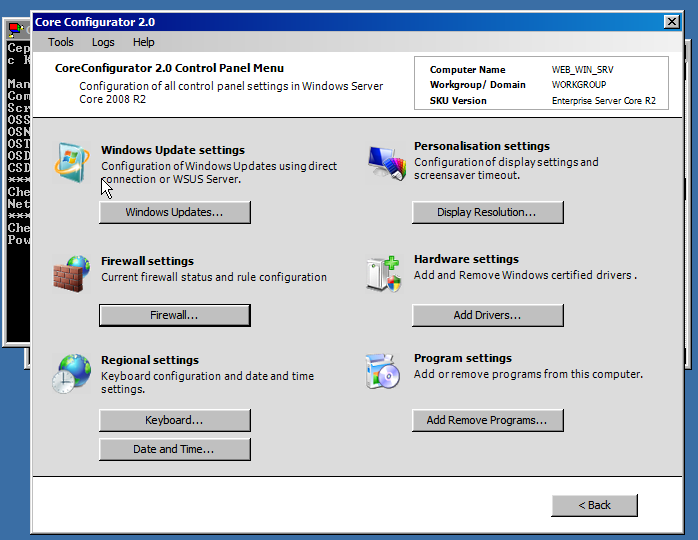Screen dimensions: 698x540
Task: Open the Windows Updates configuration
Action: [174, 212]
